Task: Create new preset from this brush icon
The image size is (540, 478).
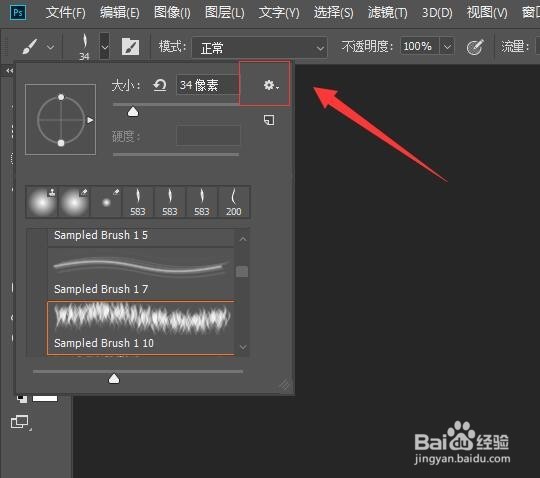Action: click(269, 120)
